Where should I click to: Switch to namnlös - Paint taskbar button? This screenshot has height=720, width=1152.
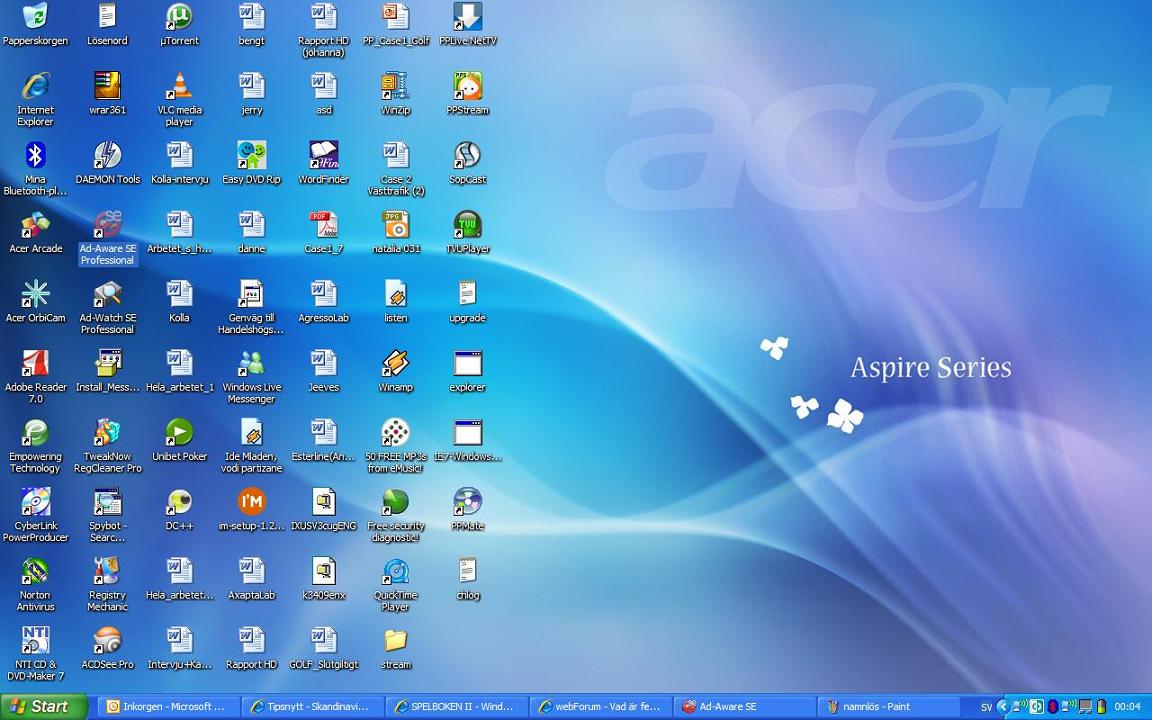tap(889, 707)
